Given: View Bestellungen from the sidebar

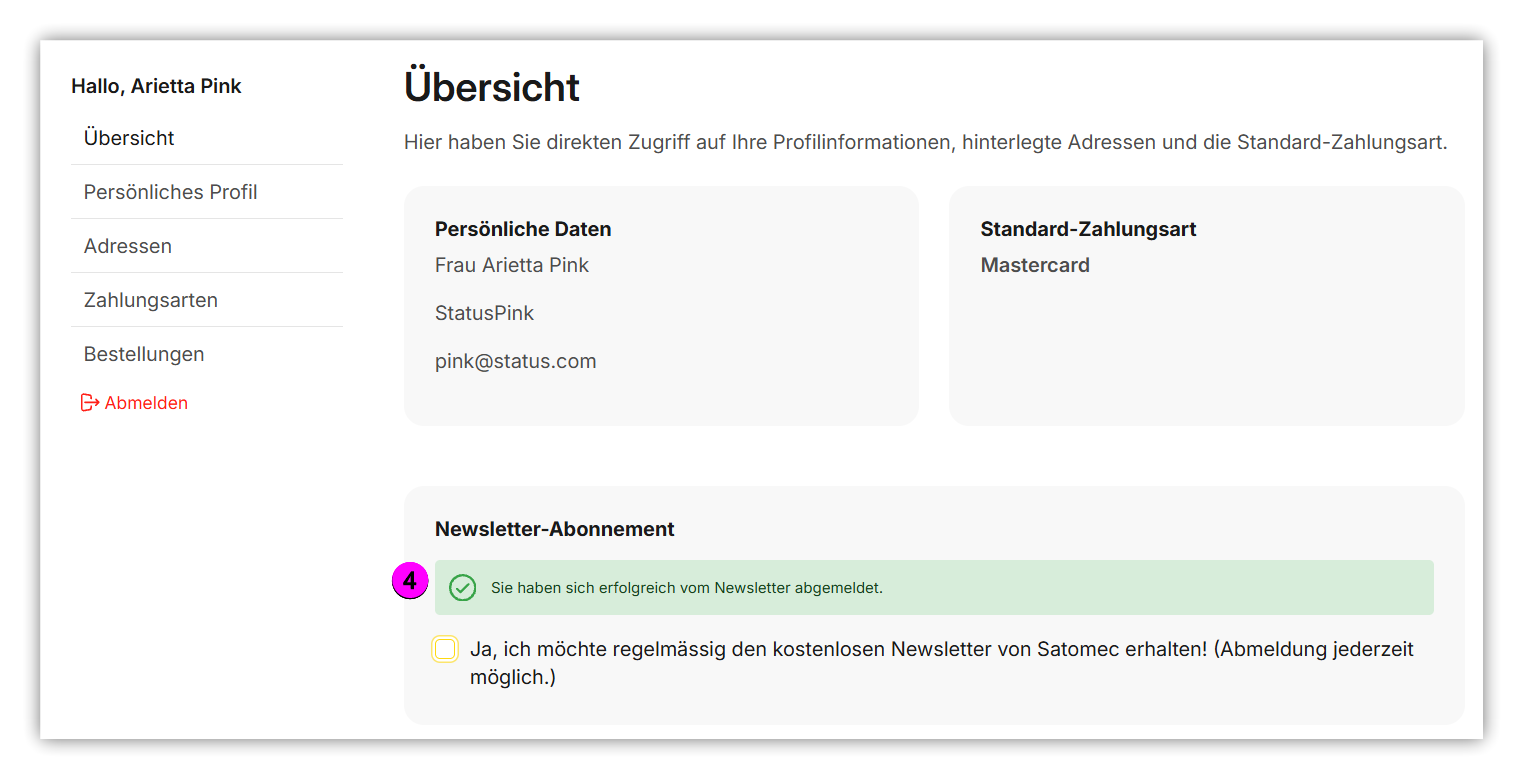Looking at the screenshot, I should [x=144, y=354].
